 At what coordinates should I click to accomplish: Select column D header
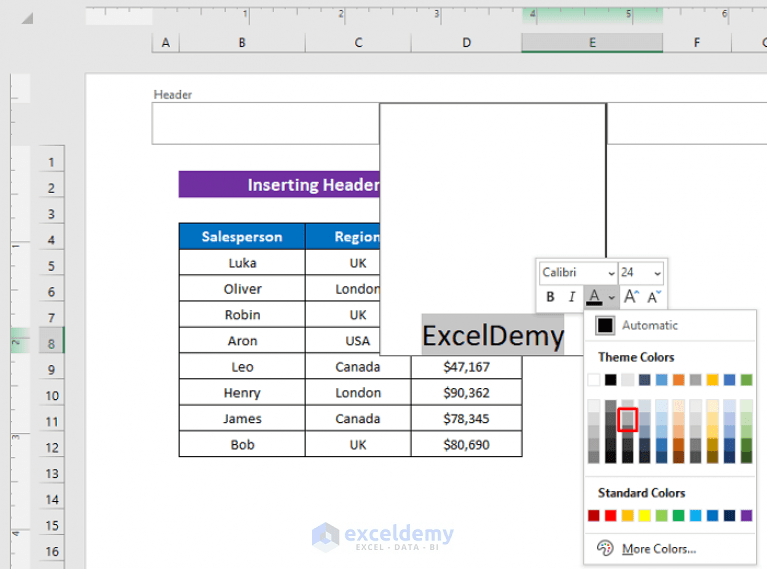tap(467, 43)
